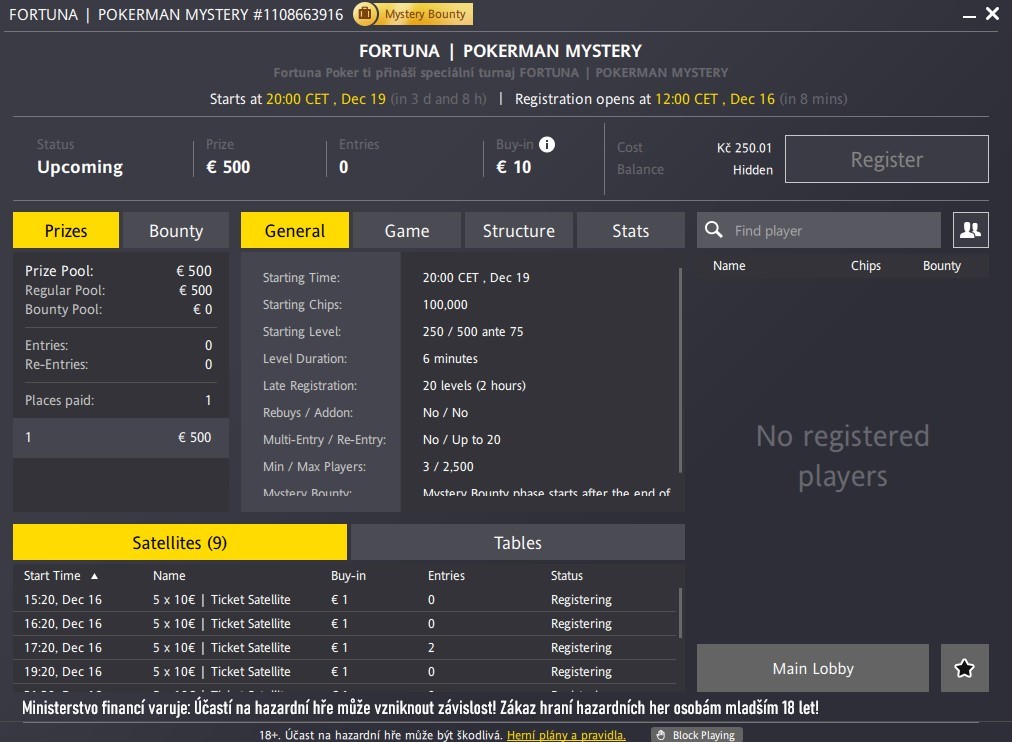Click the Mystery Bounty chest icon
This screenshot has width=1012, height=742.
point(365,14)
